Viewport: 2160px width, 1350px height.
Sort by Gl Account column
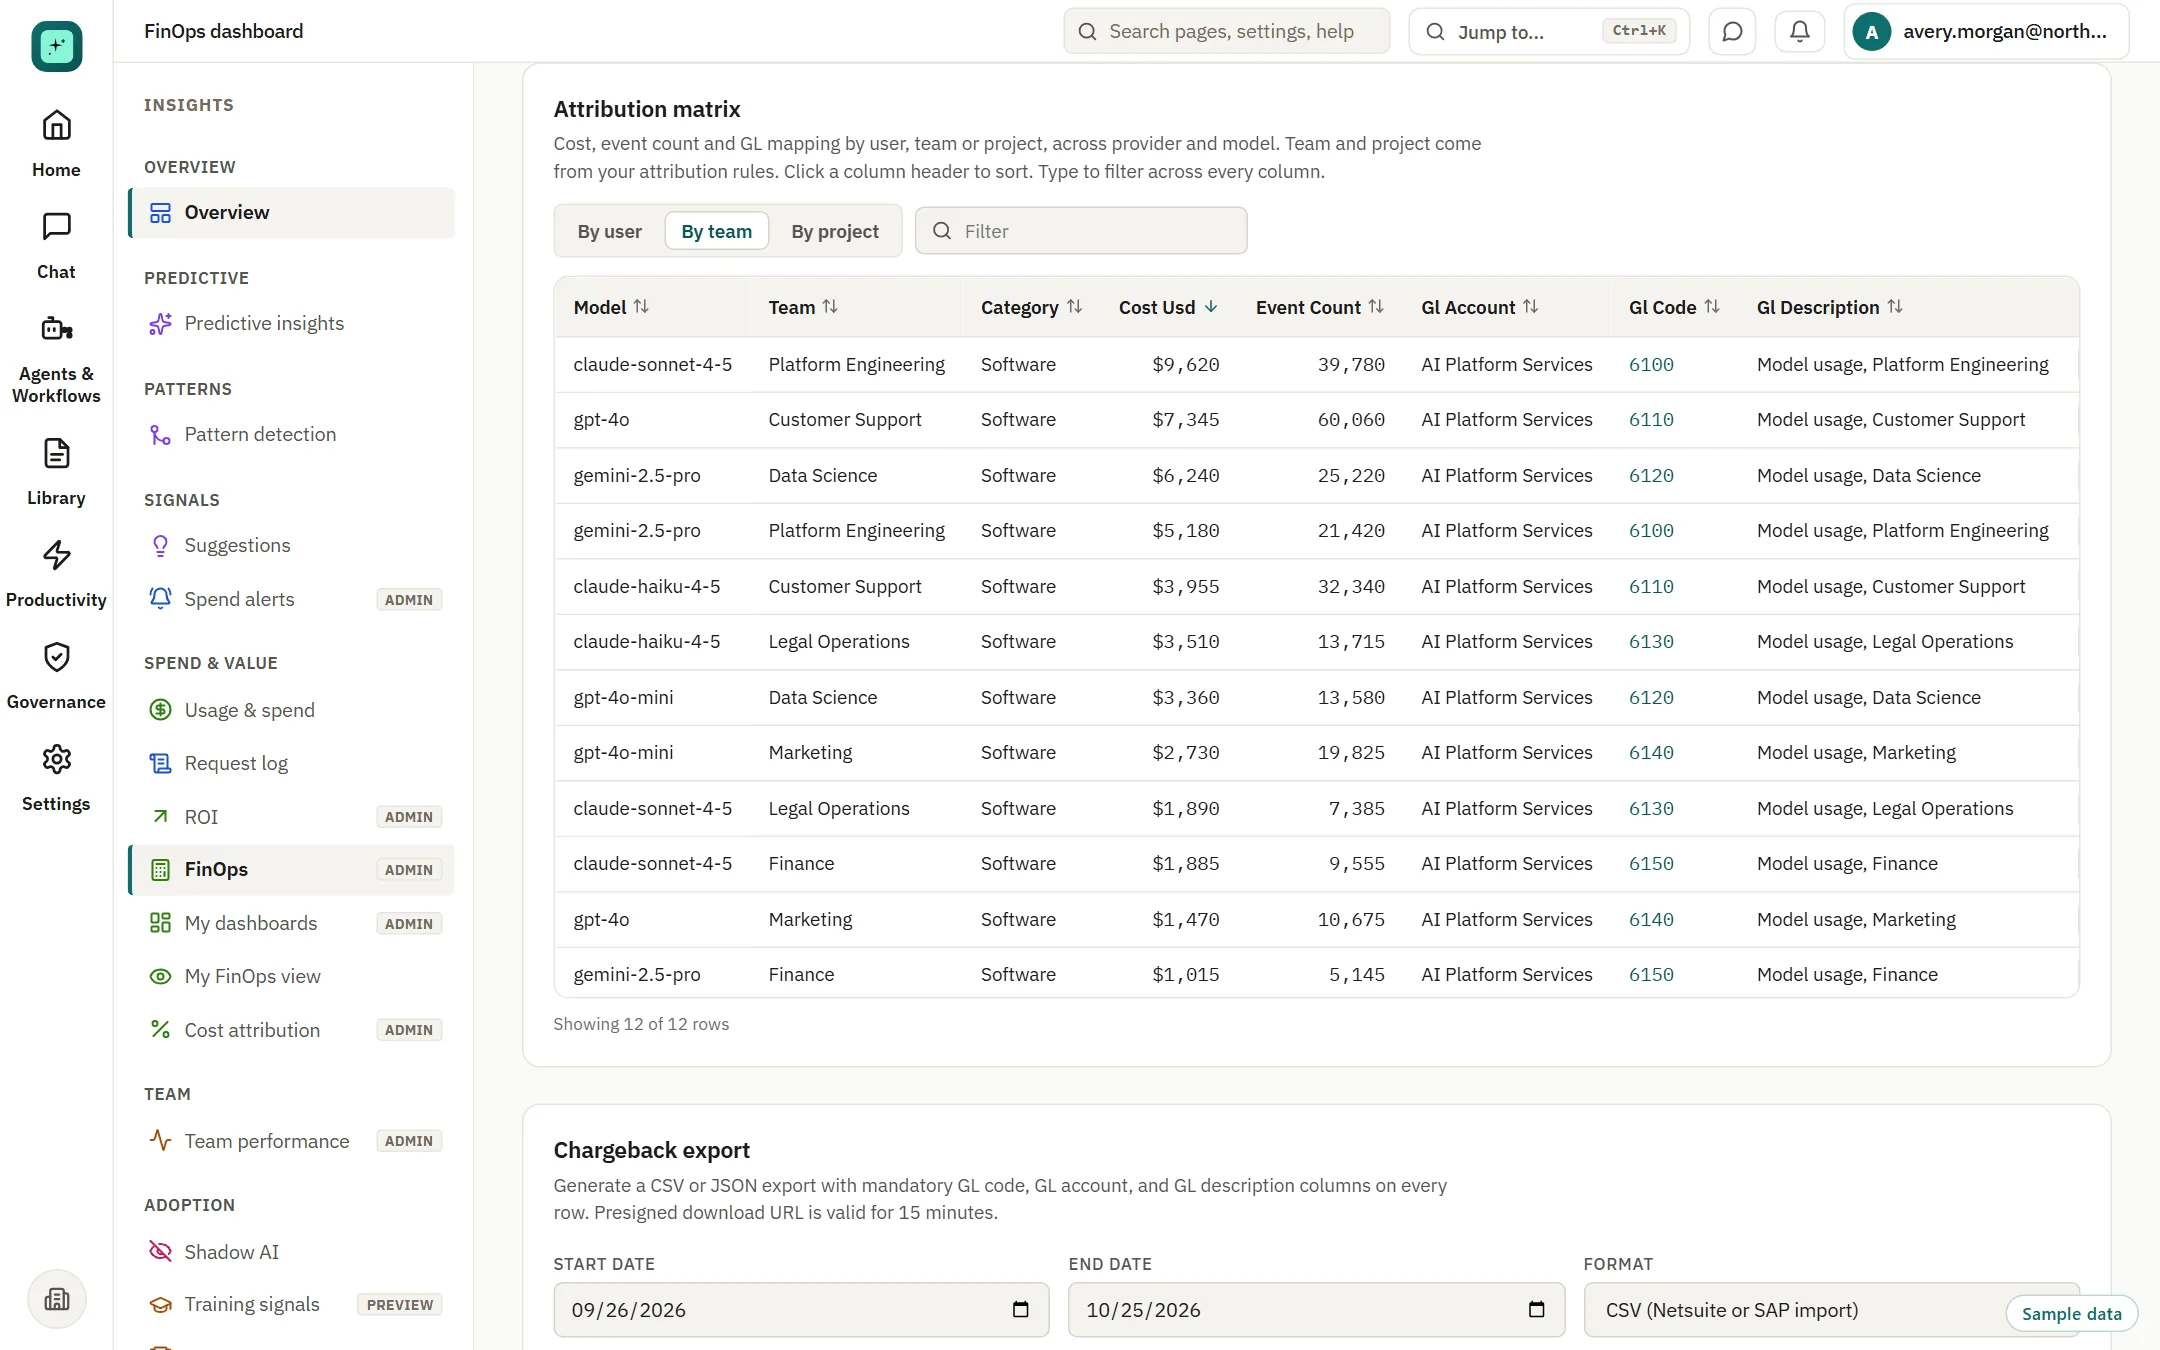tap(1480, 307)
